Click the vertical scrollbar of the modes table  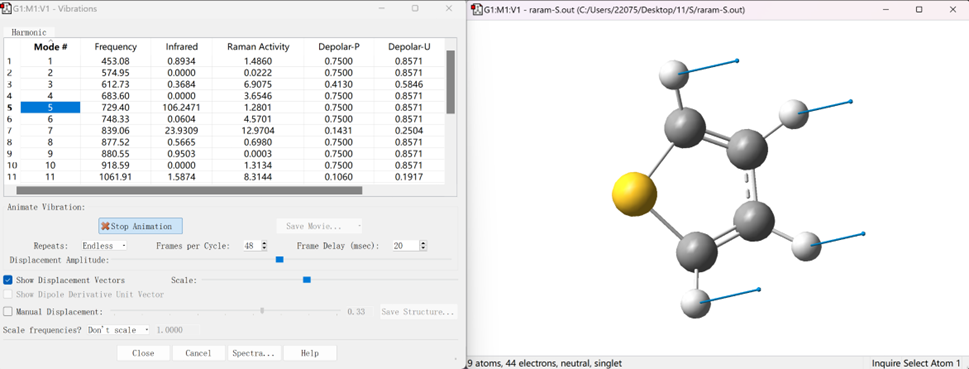click(x=451, y=82)
